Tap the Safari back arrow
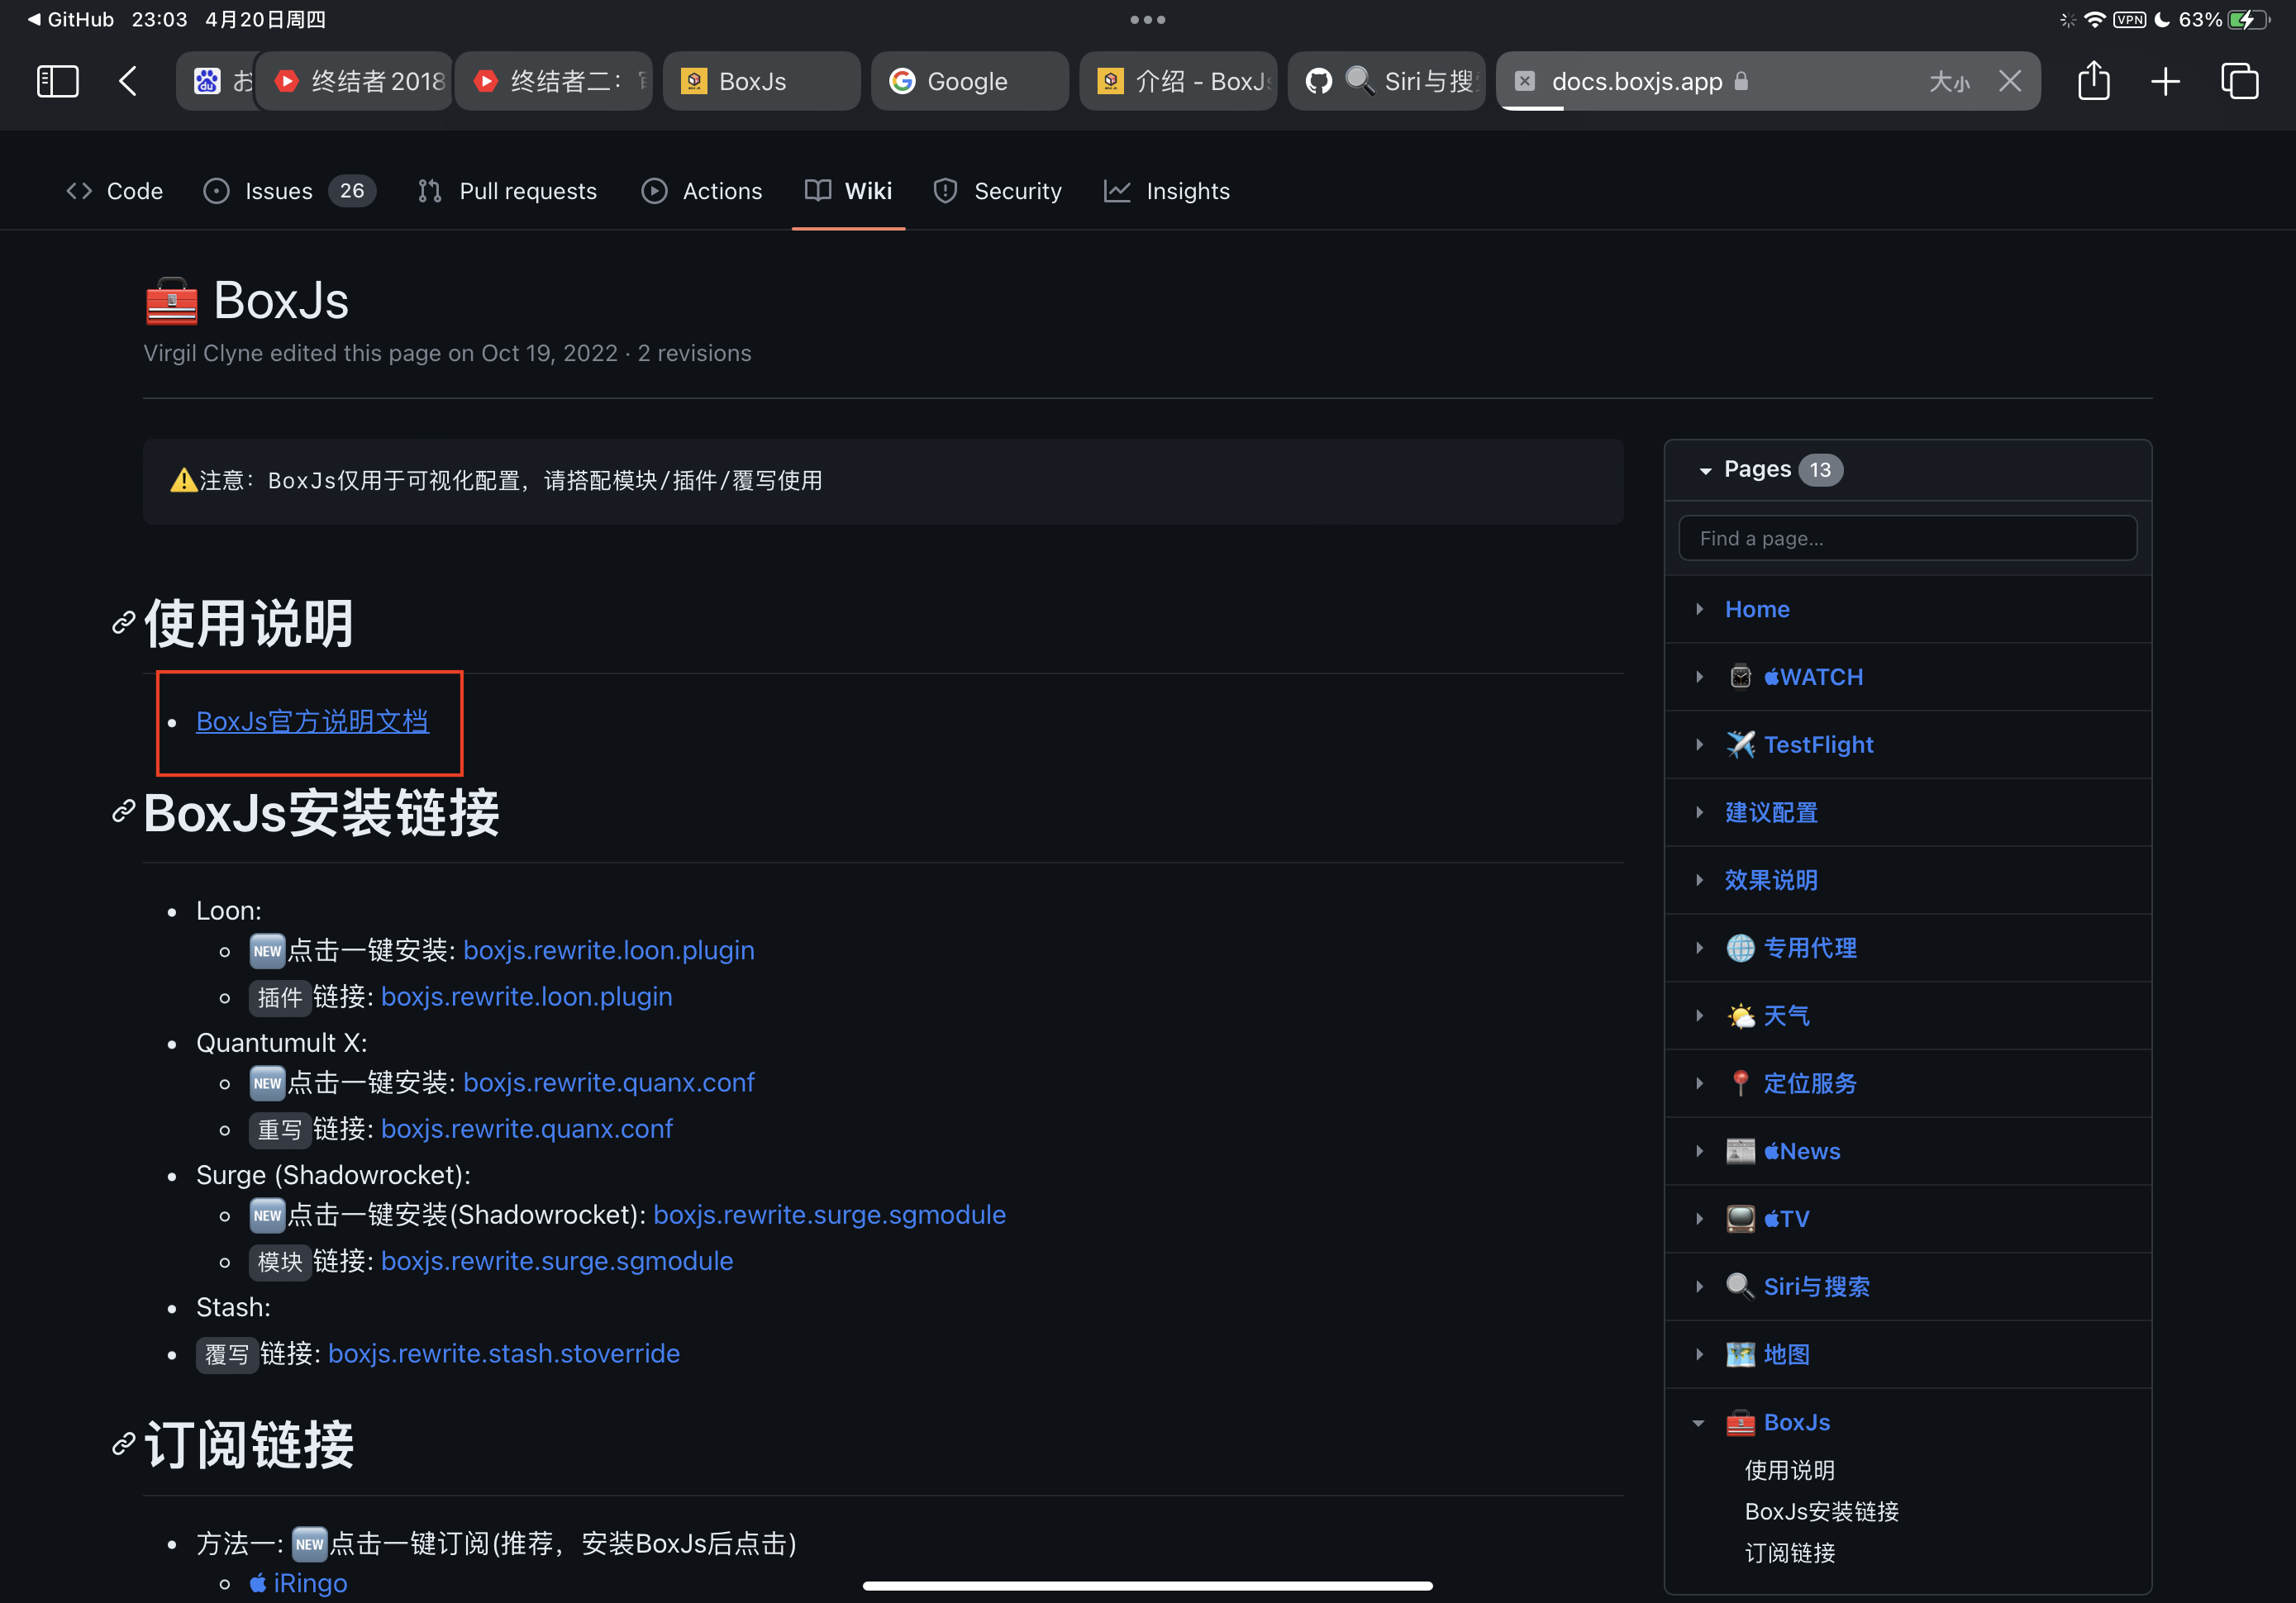The image size is (2296, 1603). tap(128, 81)
